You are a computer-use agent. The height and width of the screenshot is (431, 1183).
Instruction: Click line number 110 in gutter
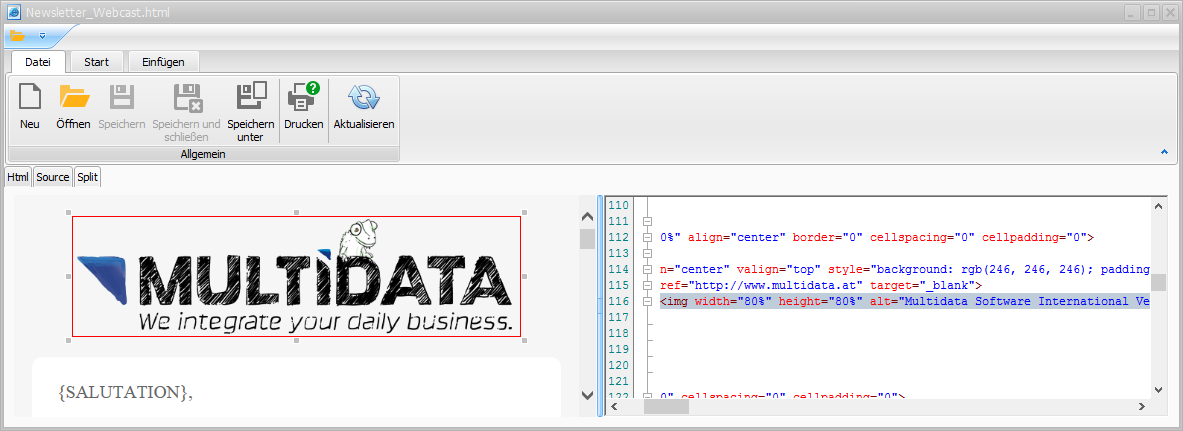coord(619,205)
